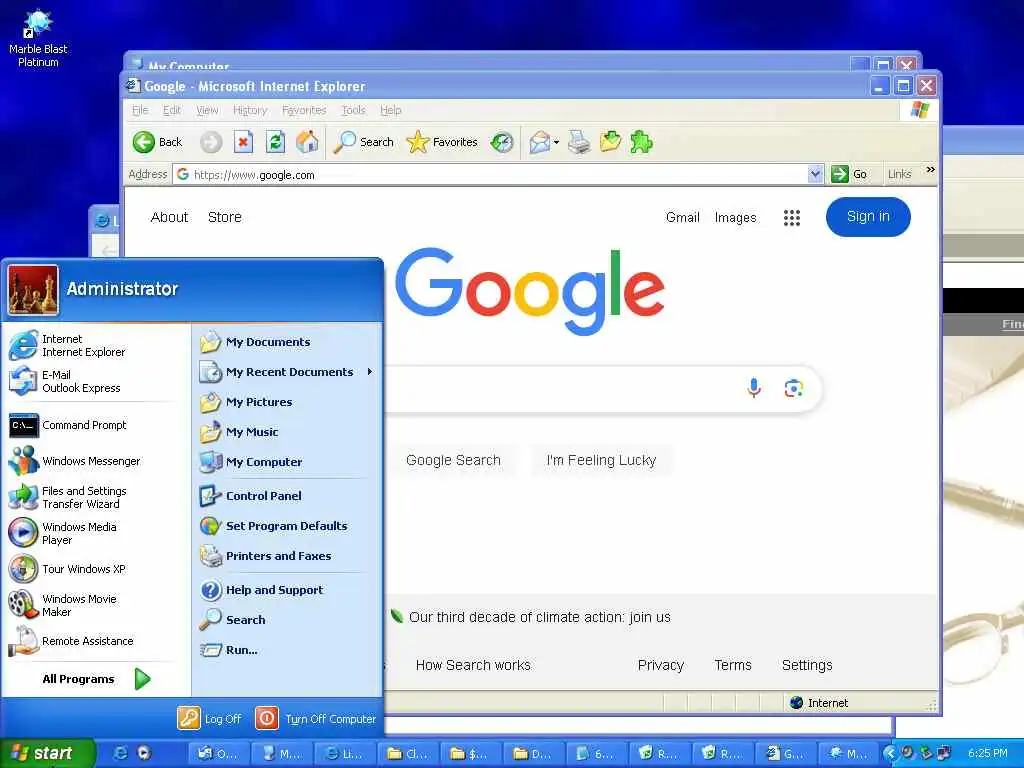Image resolution: width=1024 pixels, height=768 pixels.
Task: Click the Store link on Google
Action: point(225,217)
